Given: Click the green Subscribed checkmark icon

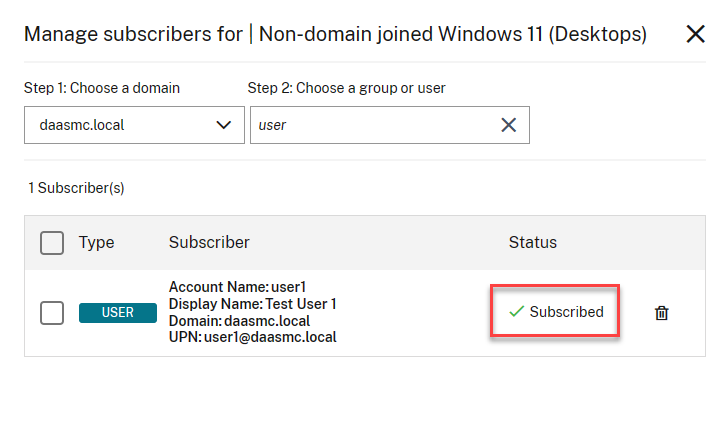Looking at the screenshot, I should pyautogui.click(x=516, y=312).
